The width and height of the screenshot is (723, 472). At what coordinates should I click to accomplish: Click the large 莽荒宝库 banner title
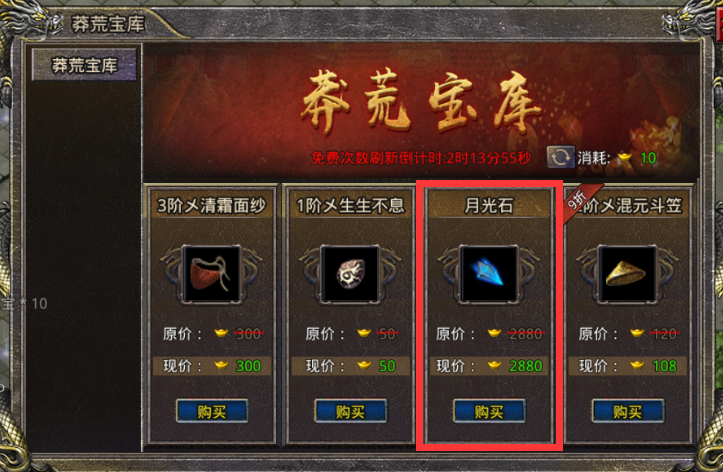[x=421, y=102]
